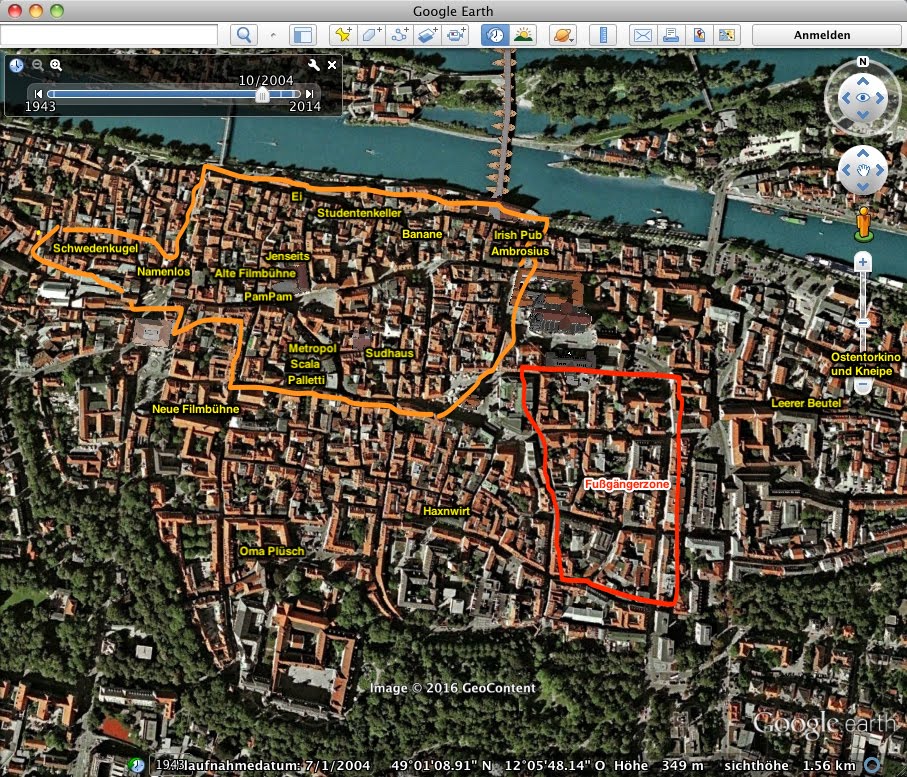
Task: Zoom in with the plus button
Action: click(x=862, y=262)
